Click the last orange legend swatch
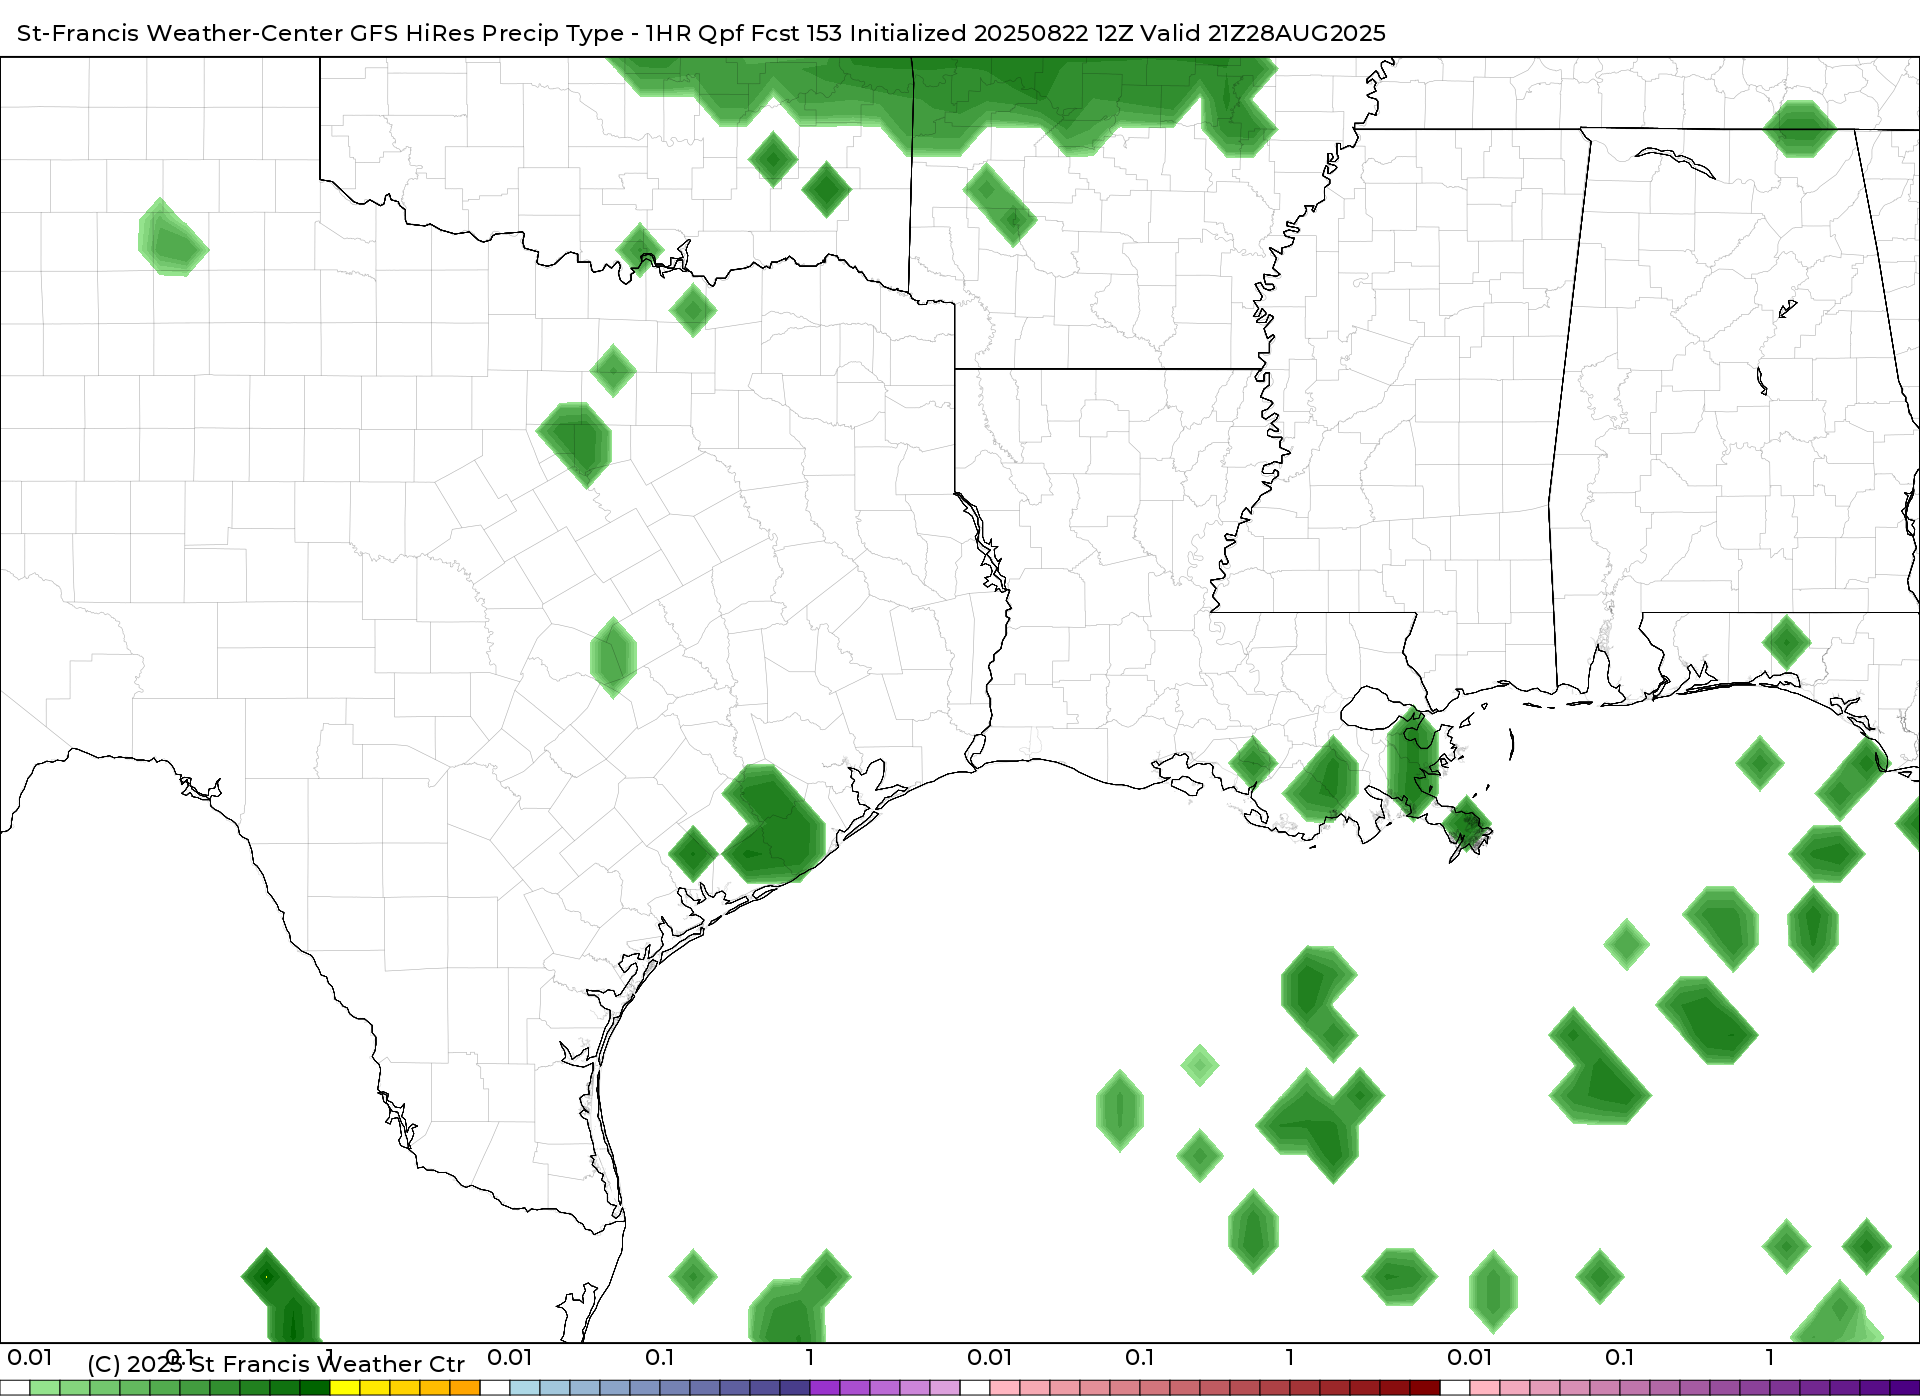Viewport: 1920px width, 1400px height. pyautogui.click(x=465, y=1388)
